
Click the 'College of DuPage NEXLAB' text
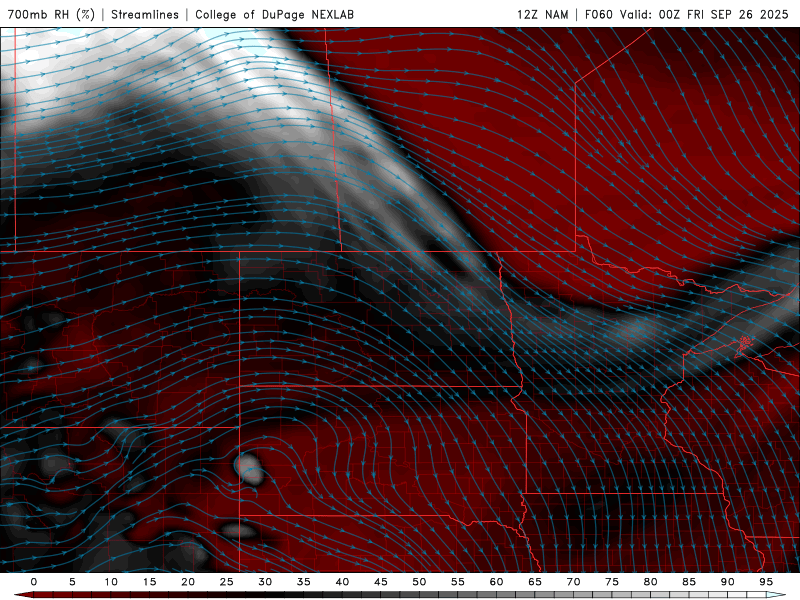(x=274, y=14)
